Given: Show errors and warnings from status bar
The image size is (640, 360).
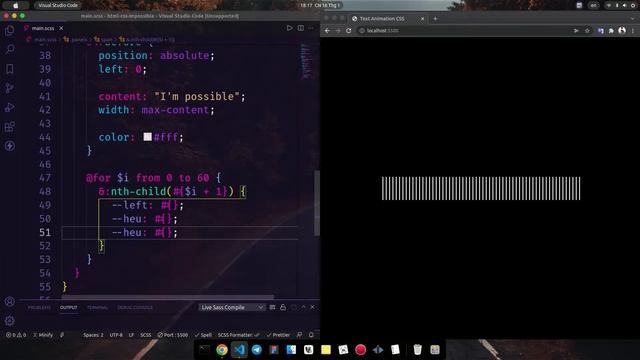Looking at the screenshot, I should coord(16,335).
